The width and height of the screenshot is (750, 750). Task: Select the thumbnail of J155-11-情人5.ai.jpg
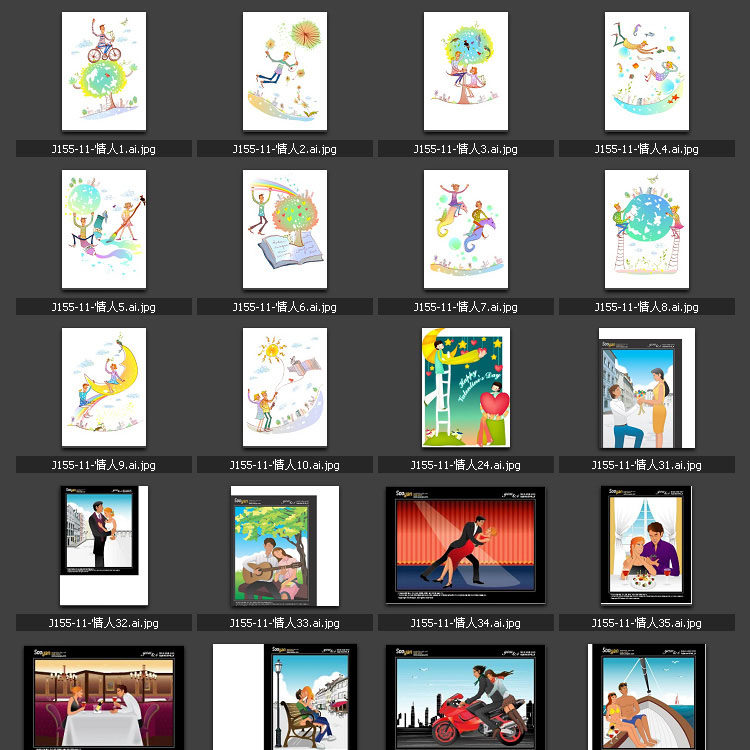(x=104, y=229)
